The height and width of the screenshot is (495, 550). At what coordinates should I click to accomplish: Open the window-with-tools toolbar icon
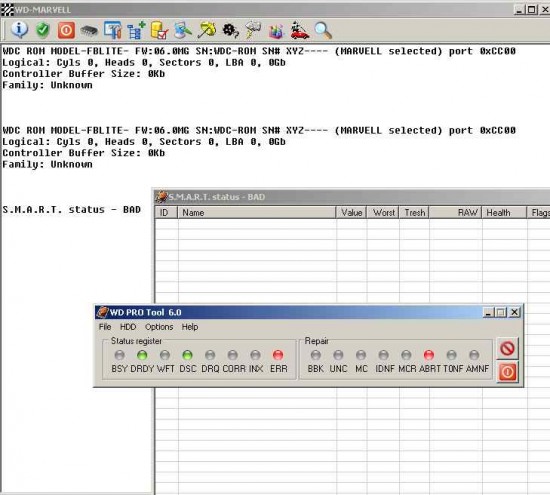113,30
